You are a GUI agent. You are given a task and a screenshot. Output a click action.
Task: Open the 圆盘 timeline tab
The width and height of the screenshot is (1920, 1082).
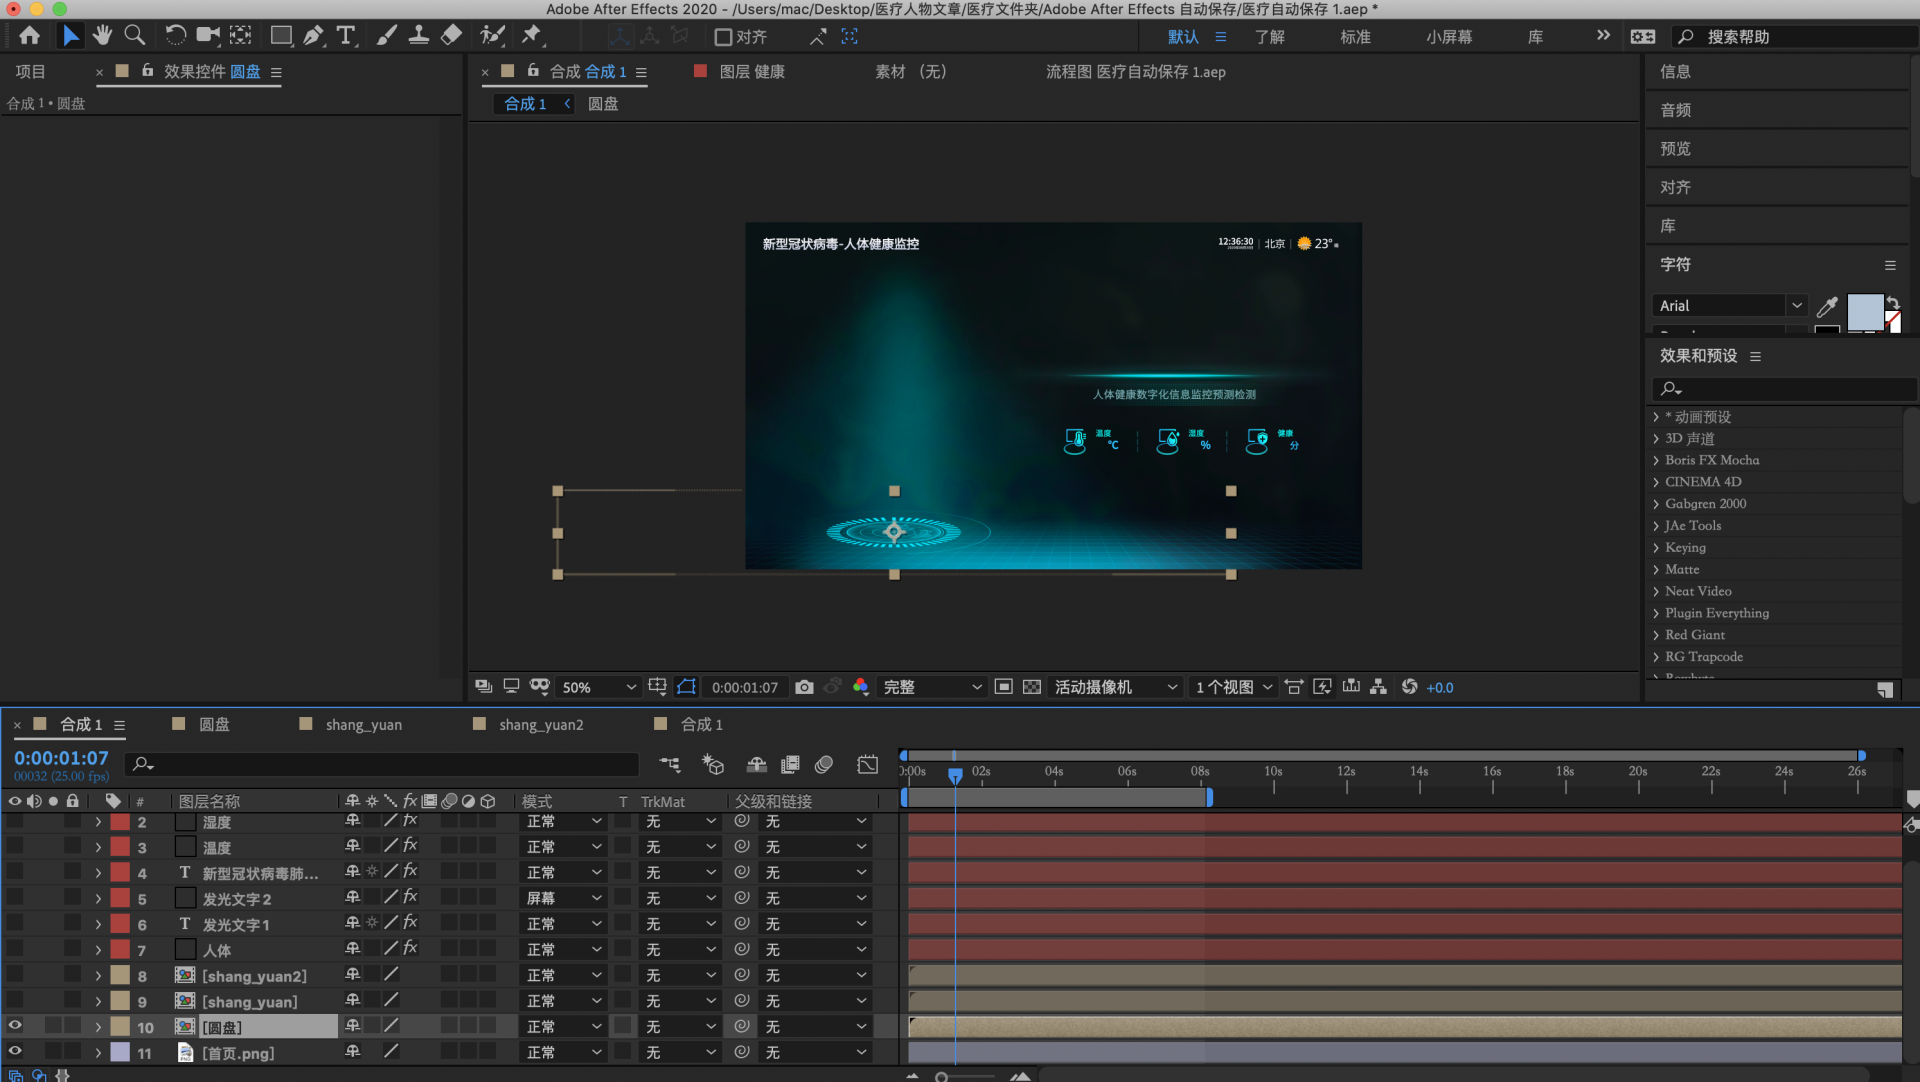coord(214,725)
